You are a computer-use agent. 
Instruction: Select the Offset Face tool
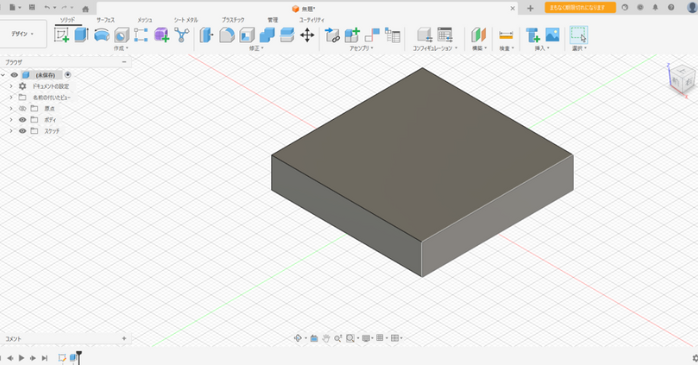coord(287,35)
